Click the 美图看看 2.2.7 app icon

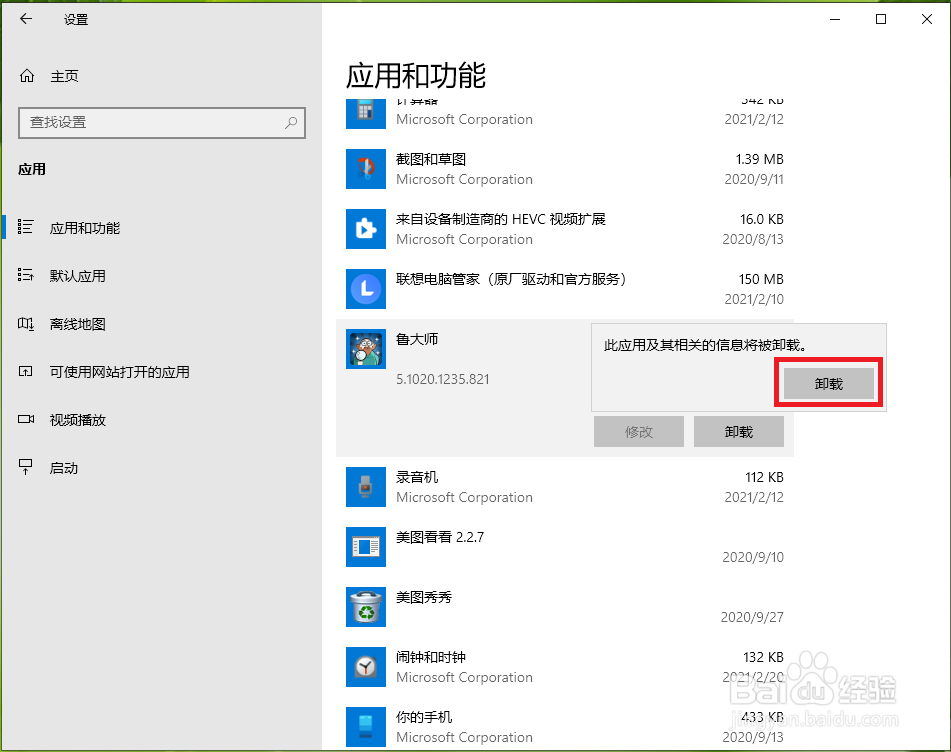[366, 547]
